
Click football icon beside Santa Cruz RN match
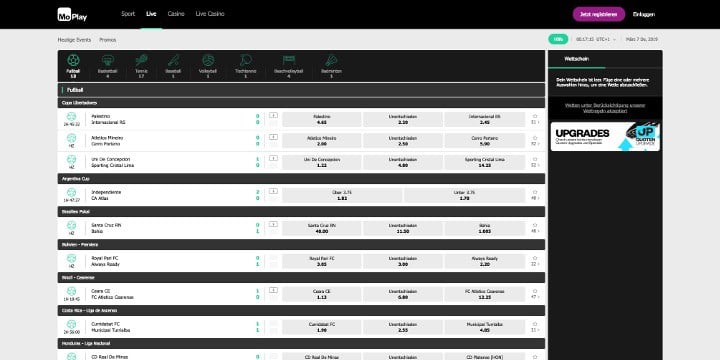coord(71,225)
